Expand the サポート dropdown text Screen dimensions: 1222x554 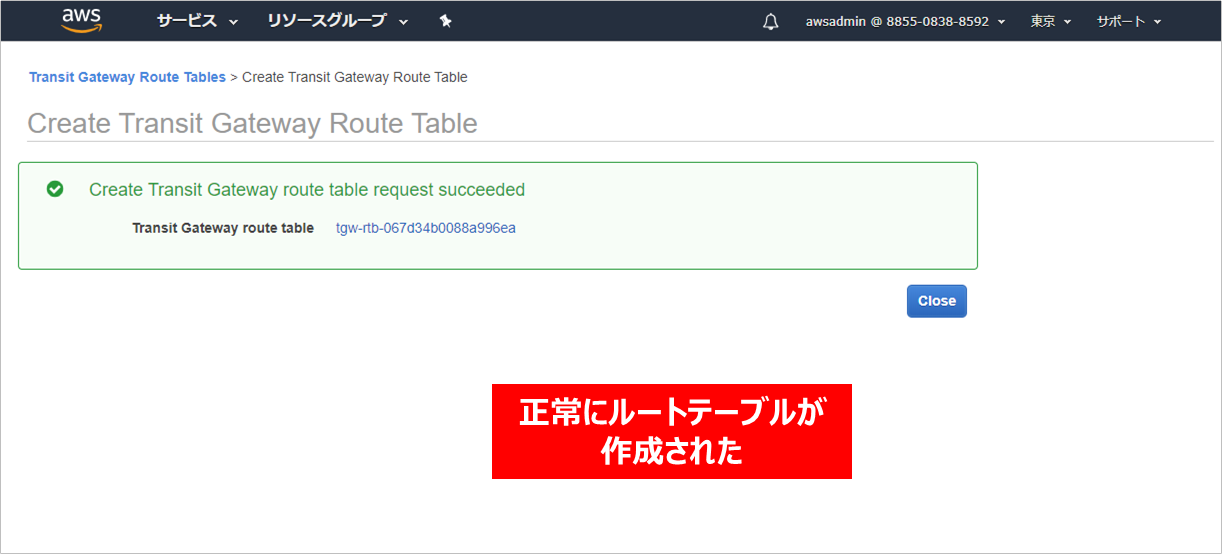pyautogui.click(x=1120, y=21)
